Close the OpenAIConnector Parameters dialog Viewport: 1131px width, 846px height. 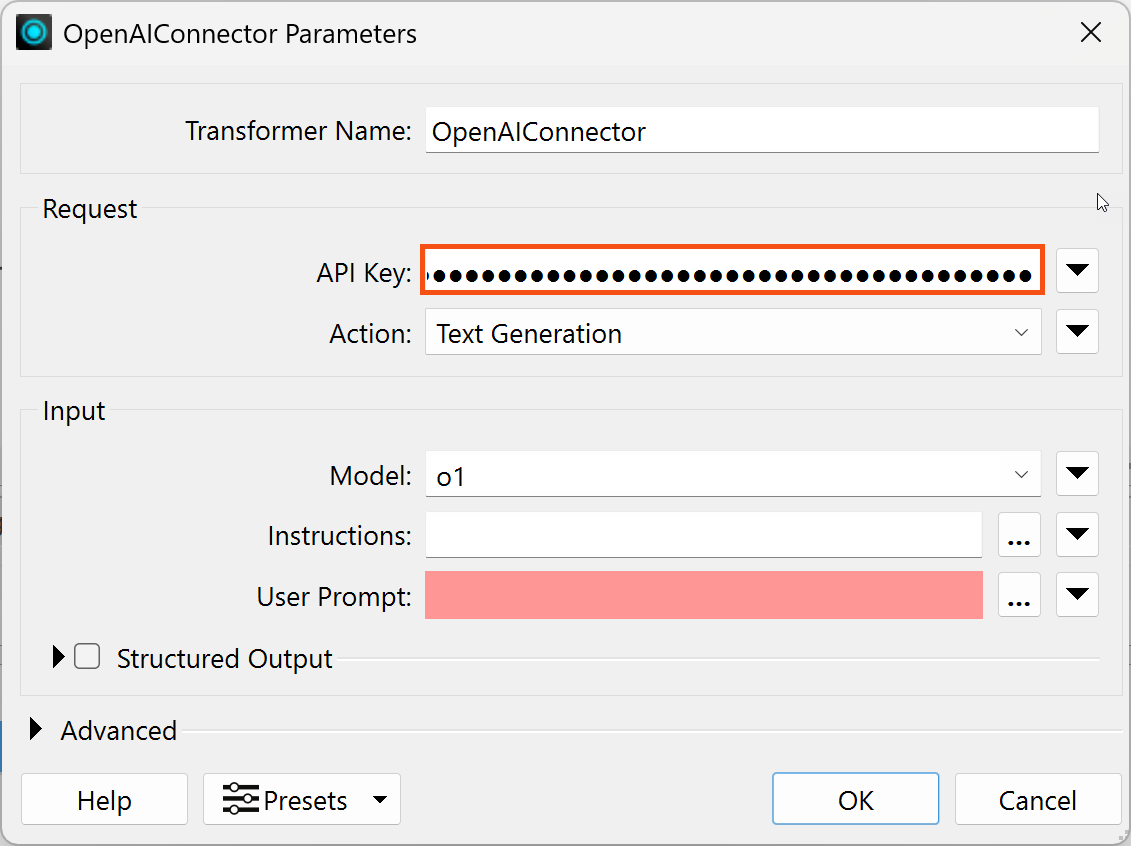coord(1091,32)
